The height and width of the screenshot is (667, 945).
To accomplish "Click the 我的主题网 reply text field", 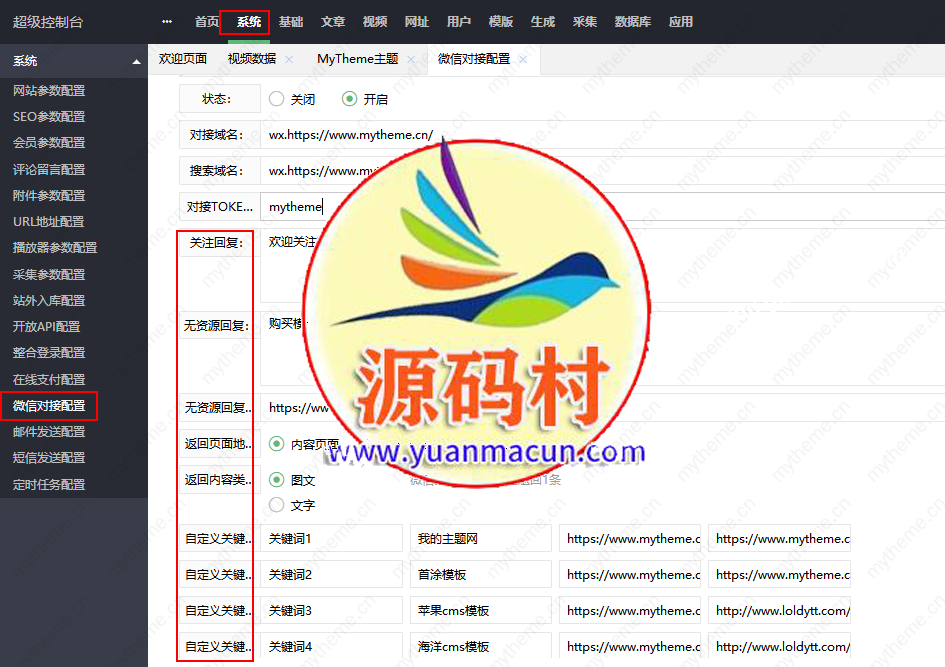I will click(x=480, y=538).
